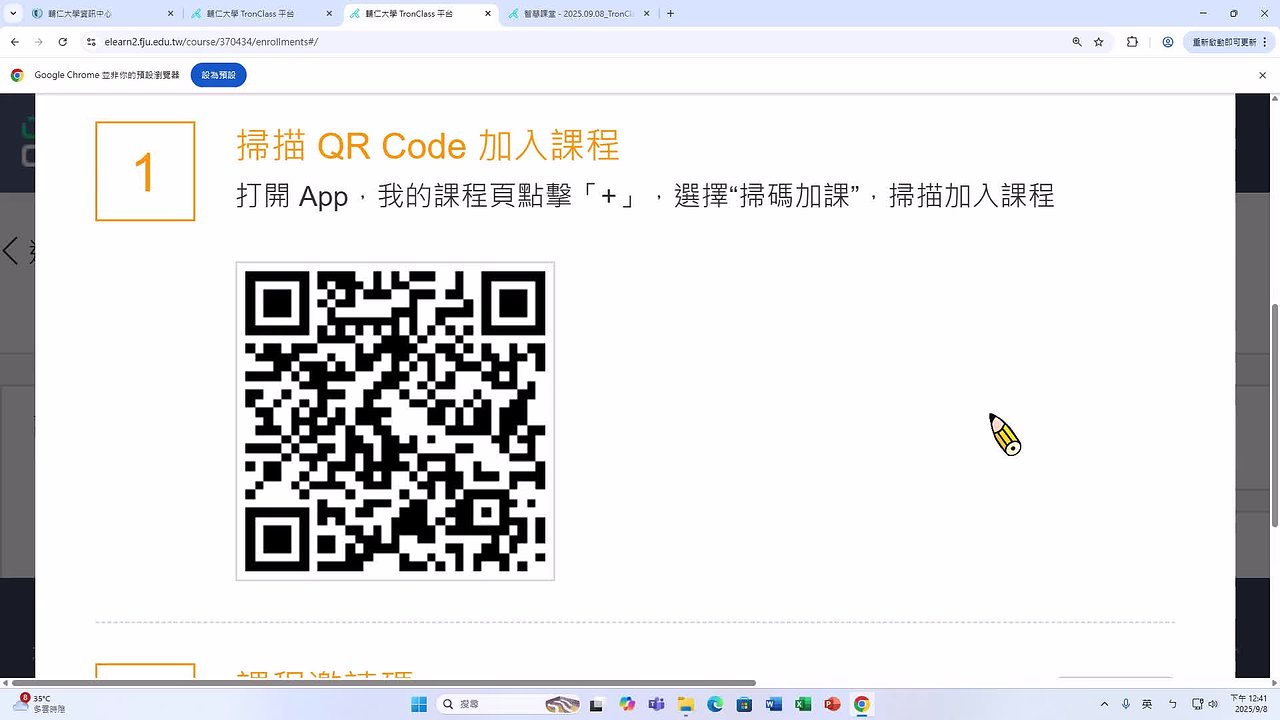Click the microphone icon in system tray
The height and width of the screenshot is (720, 1280).
click(1126, 704)
